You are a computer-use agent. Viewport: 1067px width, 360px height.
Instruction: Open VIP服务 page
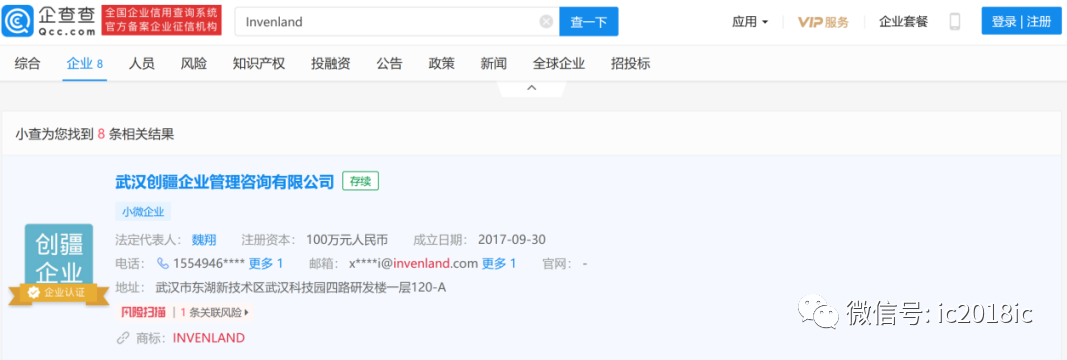[x=823, y=22]
